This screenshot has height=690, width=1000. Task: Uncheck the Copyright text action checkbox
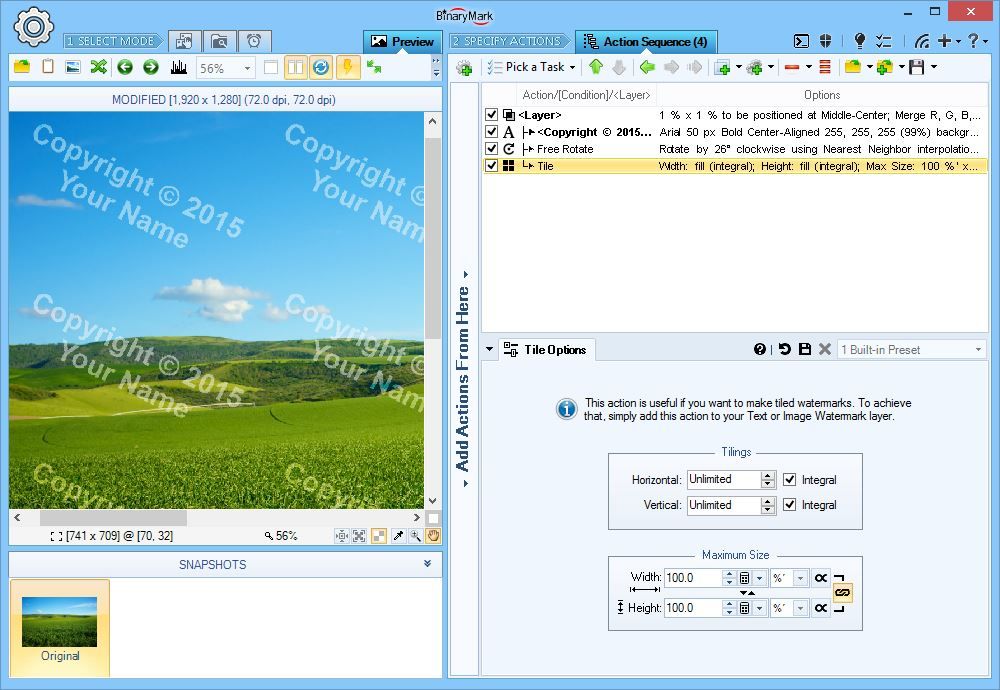[x=491, y=132]
